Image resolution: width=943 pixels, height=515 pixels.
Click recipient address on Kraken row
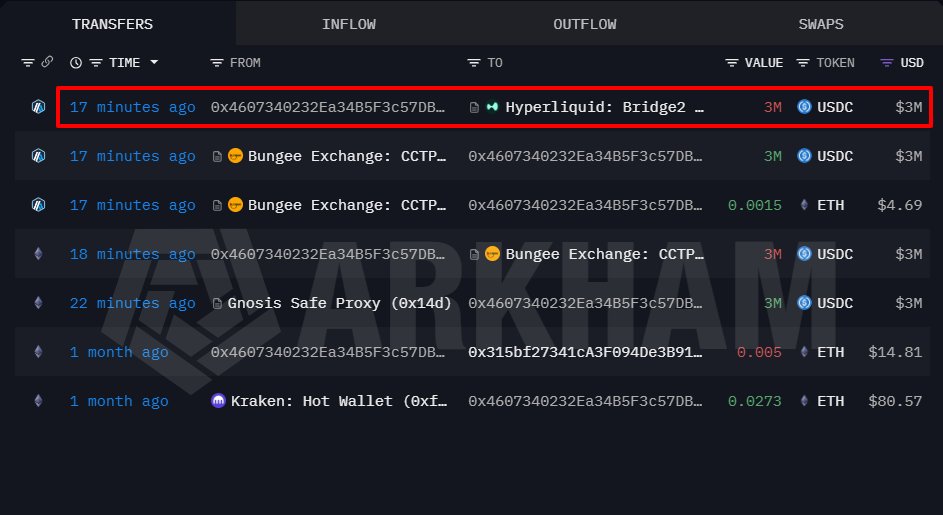point(585,401)
